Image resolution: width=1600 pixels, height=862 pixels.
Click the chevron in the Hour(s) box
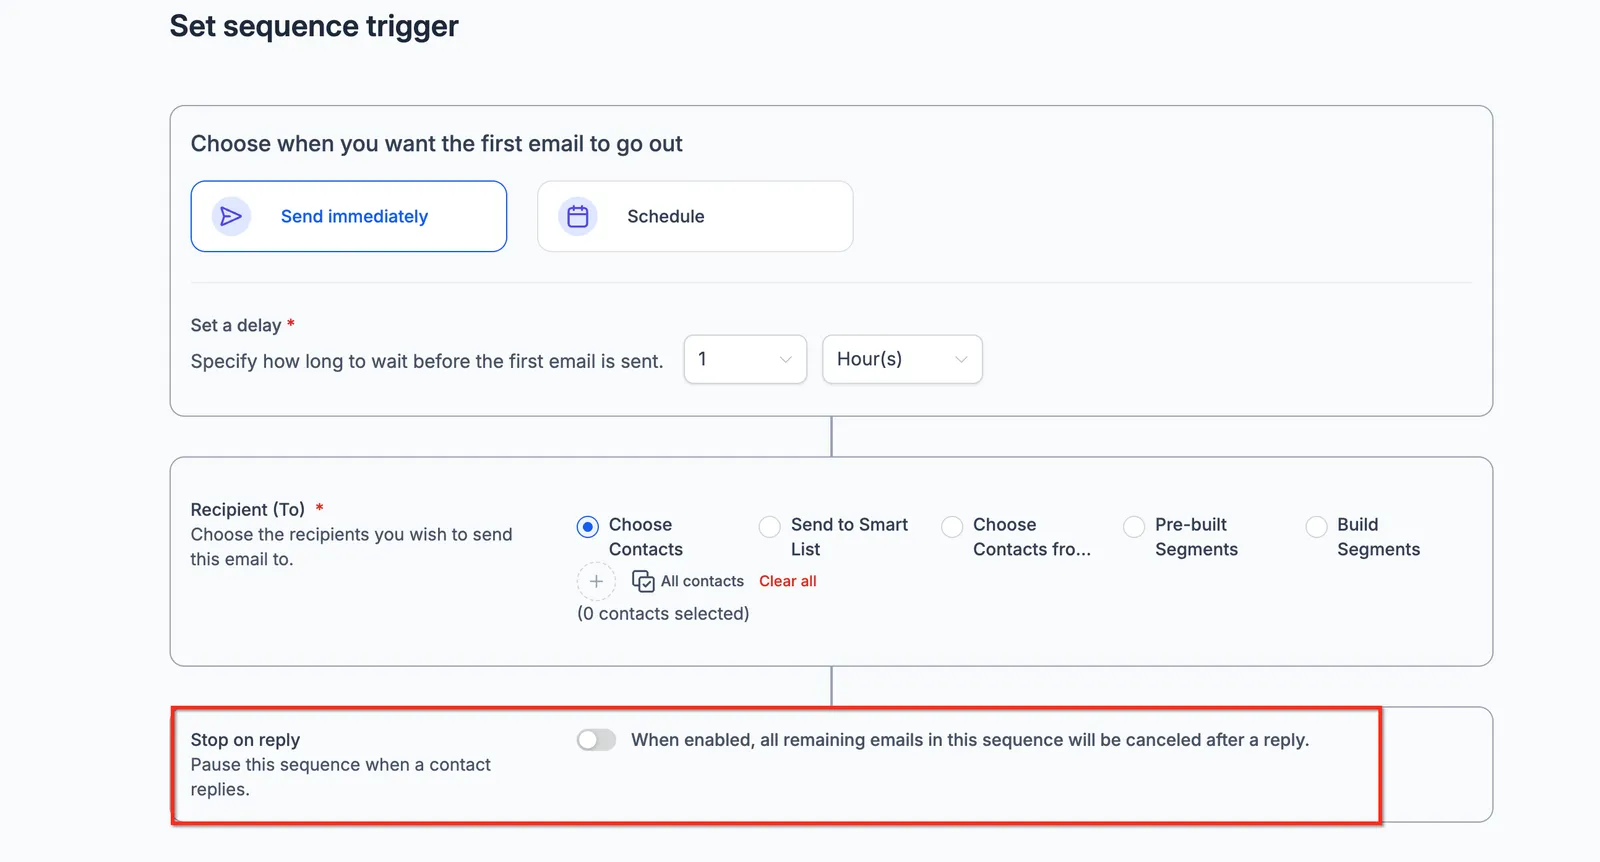point(961,359)
